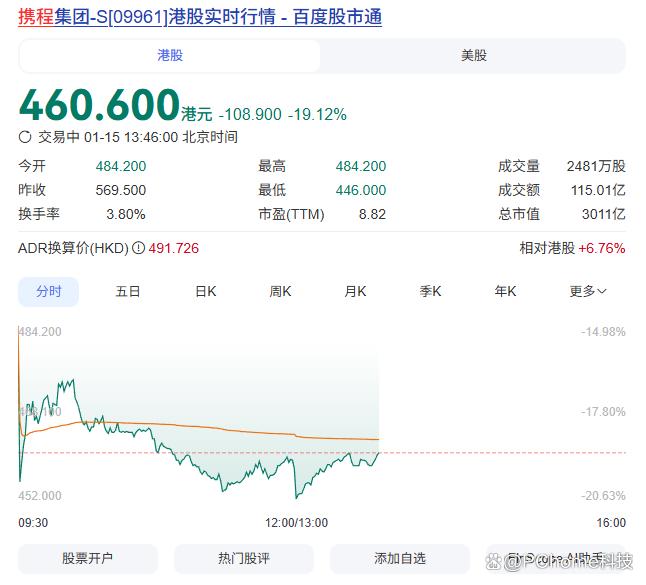
Task: Select the 分时 chart view
Action: 49,291
